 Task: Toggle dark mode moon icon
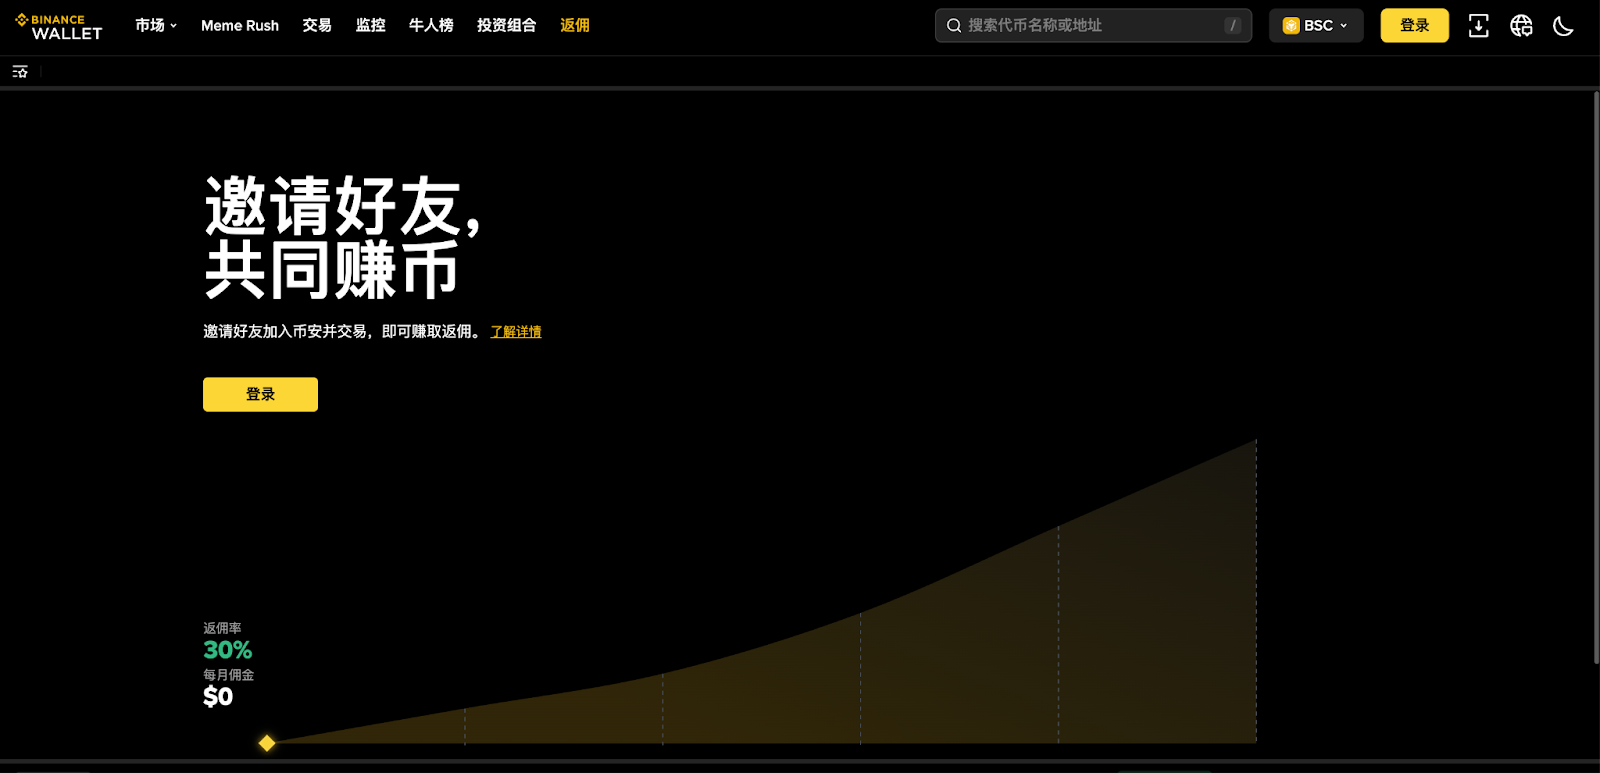[1563, 26]
